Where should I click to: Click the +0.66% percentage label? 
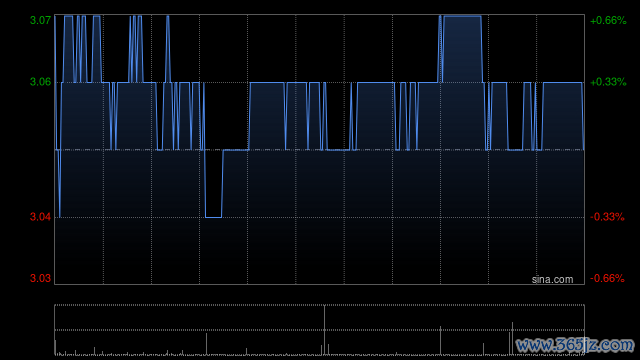click(608, 20)
